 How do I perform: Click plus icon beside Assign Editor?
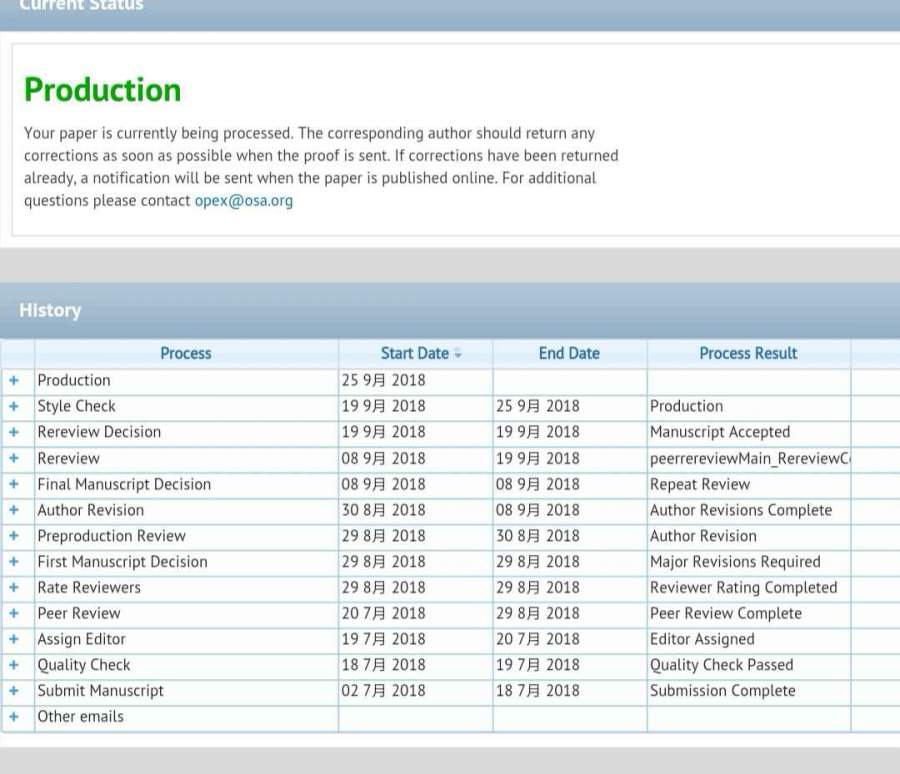pyautogui.click(x=14, y=640)
